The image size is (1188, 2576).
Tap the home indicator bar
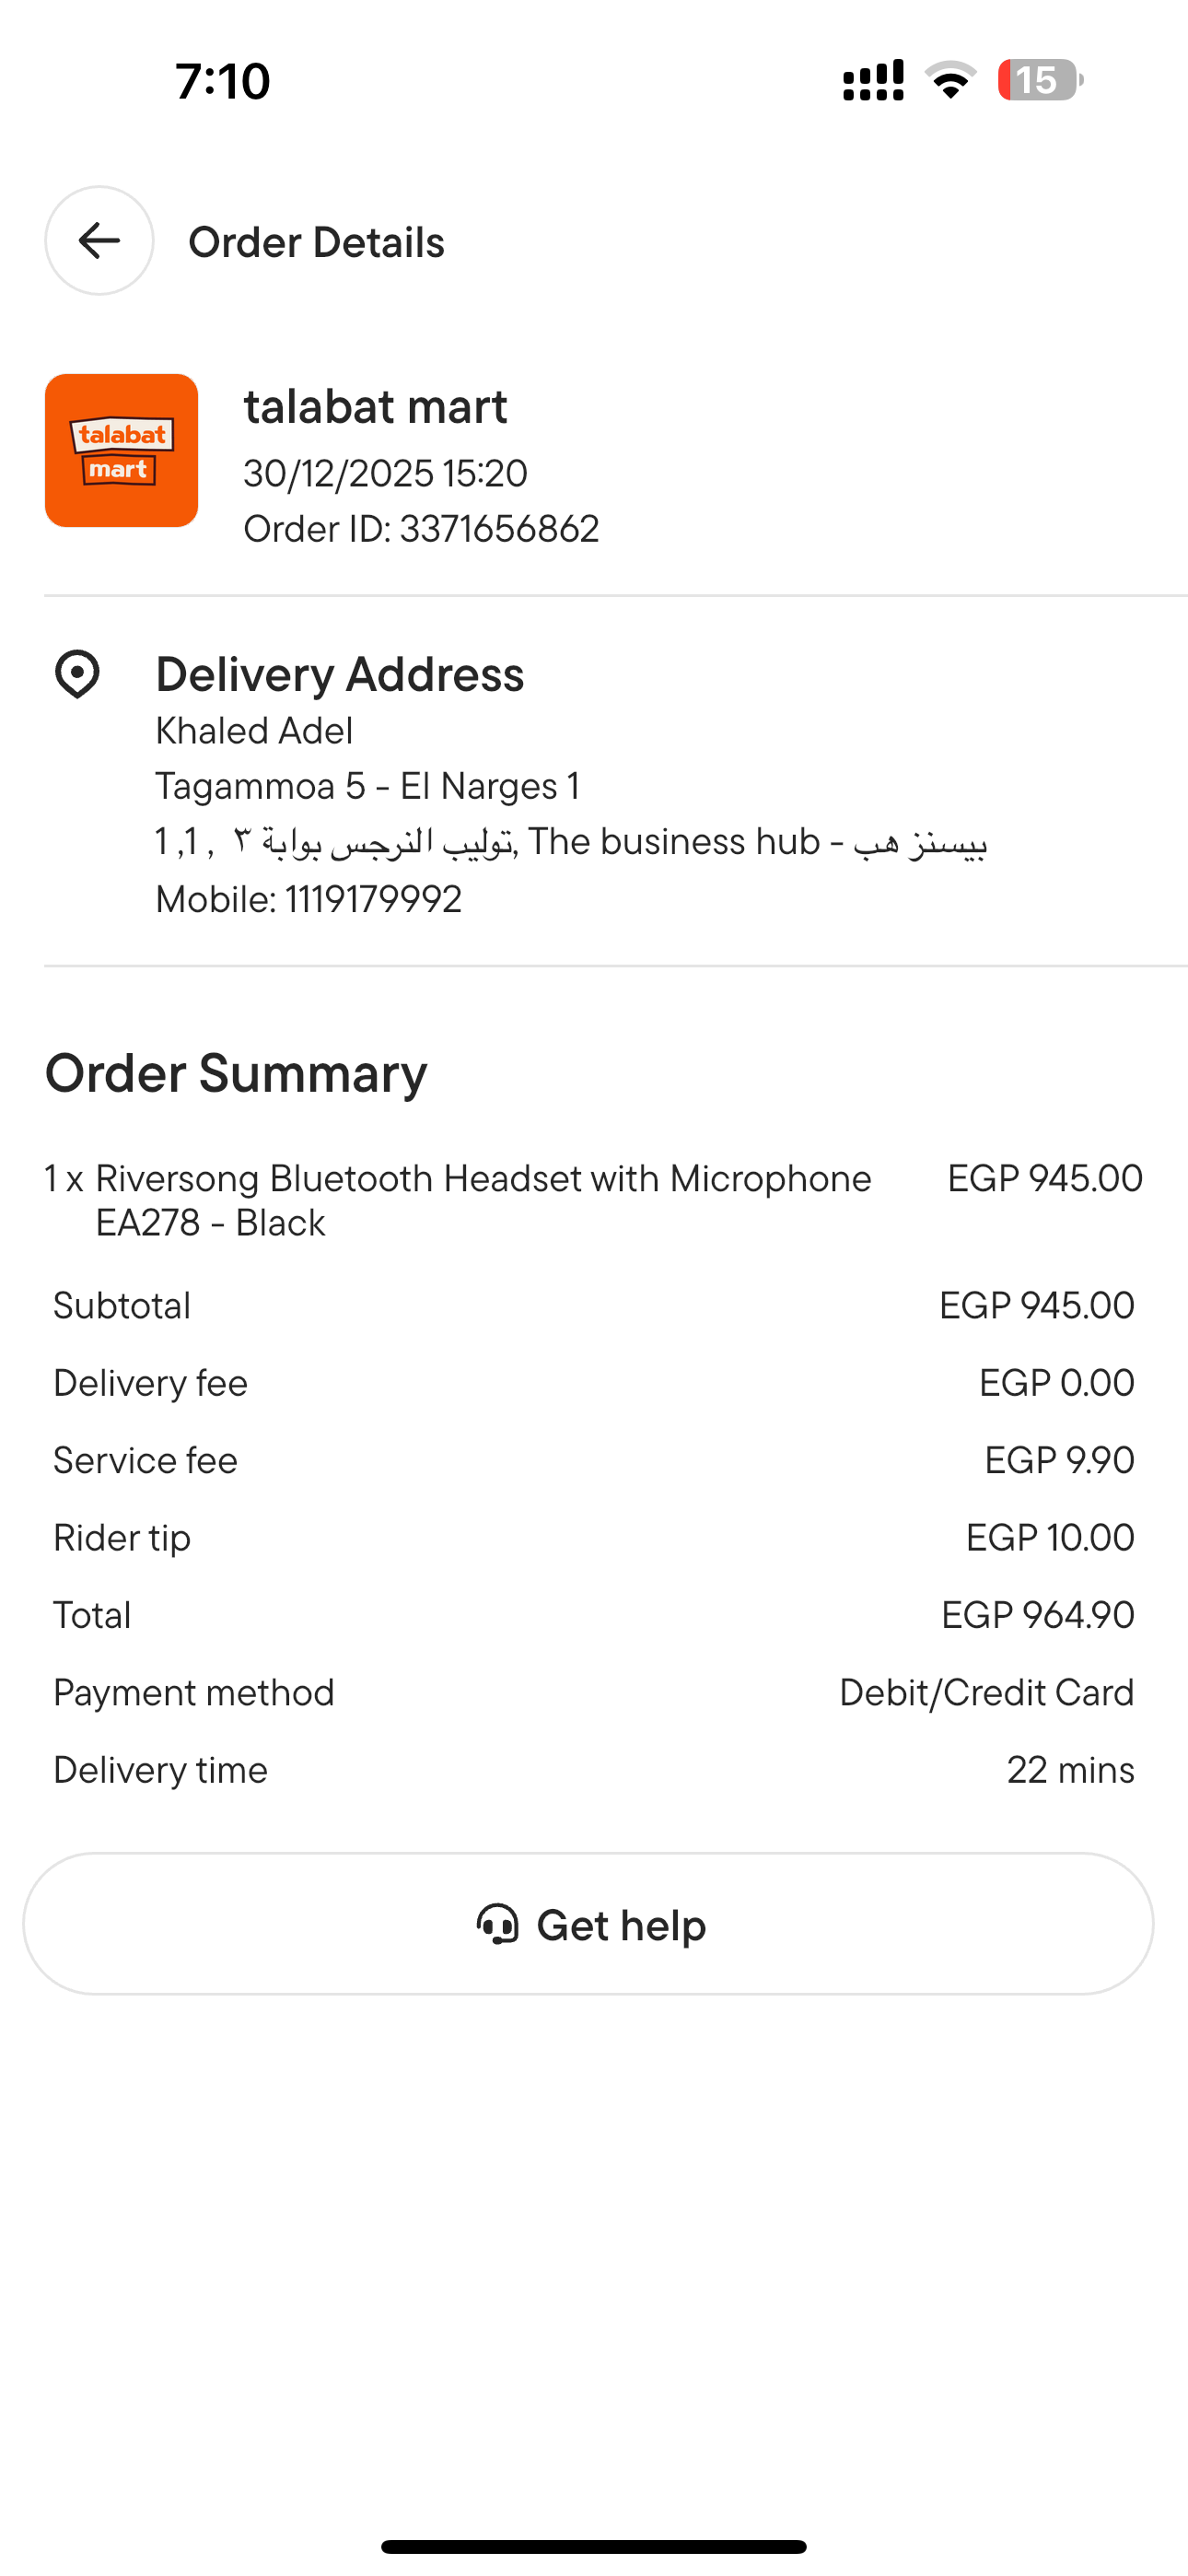click(x=594, y=2546)
